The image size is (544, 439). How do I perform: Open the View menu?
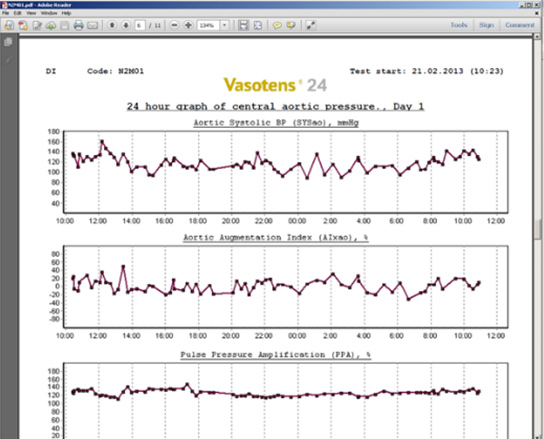[31, 13]
